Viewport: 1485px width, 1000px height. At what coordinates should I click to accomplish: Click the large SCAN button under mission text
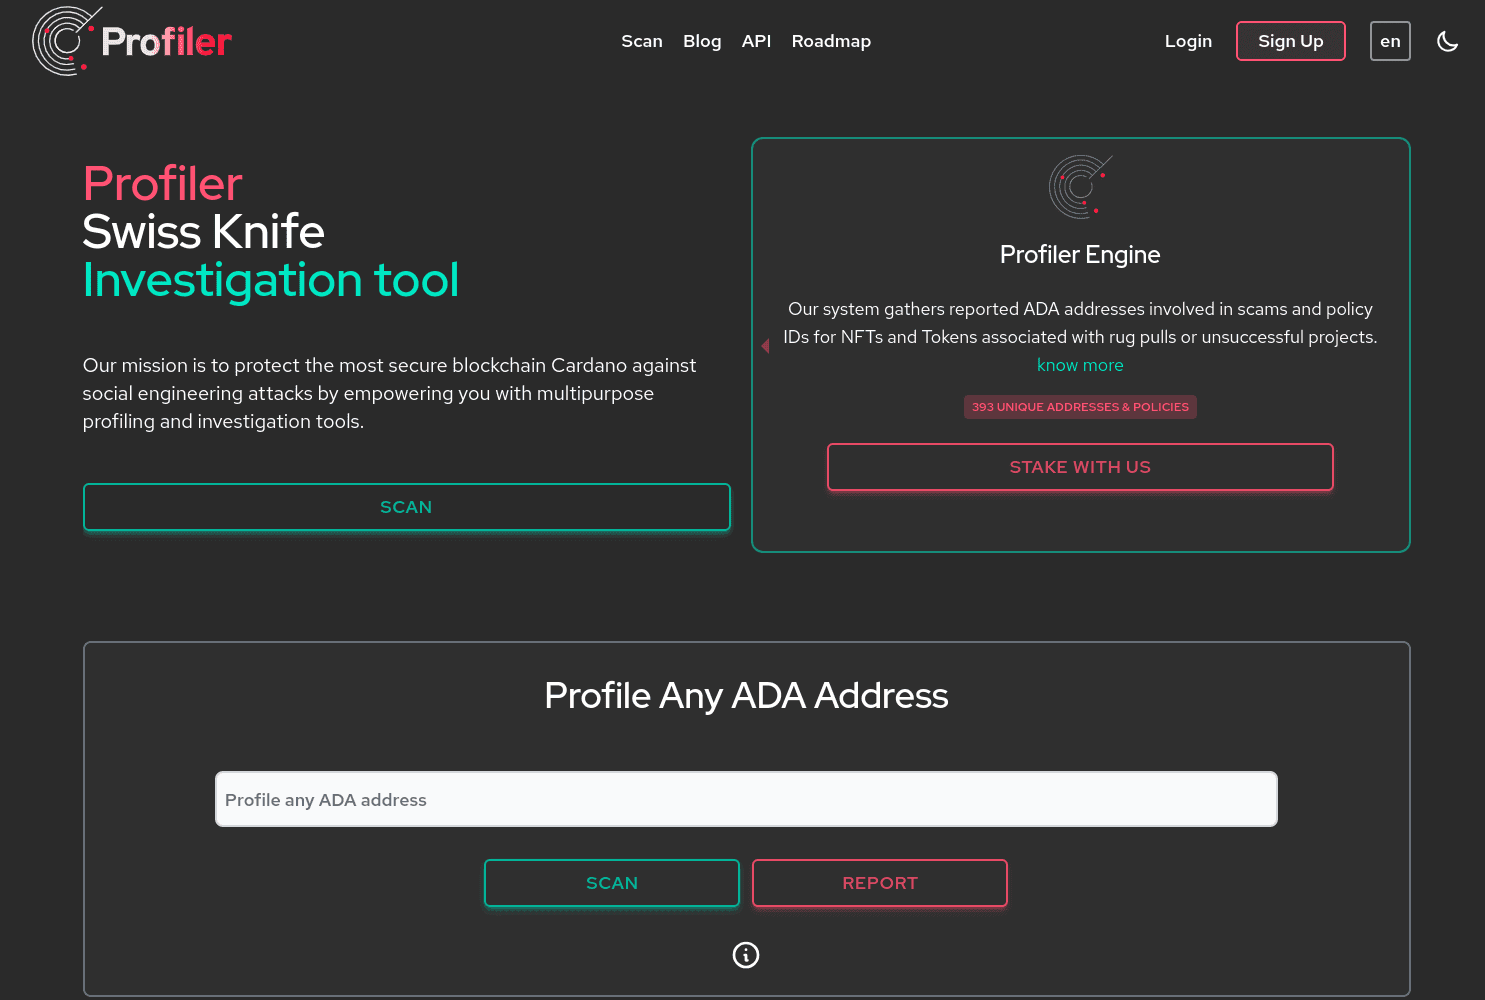[x=406, y=507]
